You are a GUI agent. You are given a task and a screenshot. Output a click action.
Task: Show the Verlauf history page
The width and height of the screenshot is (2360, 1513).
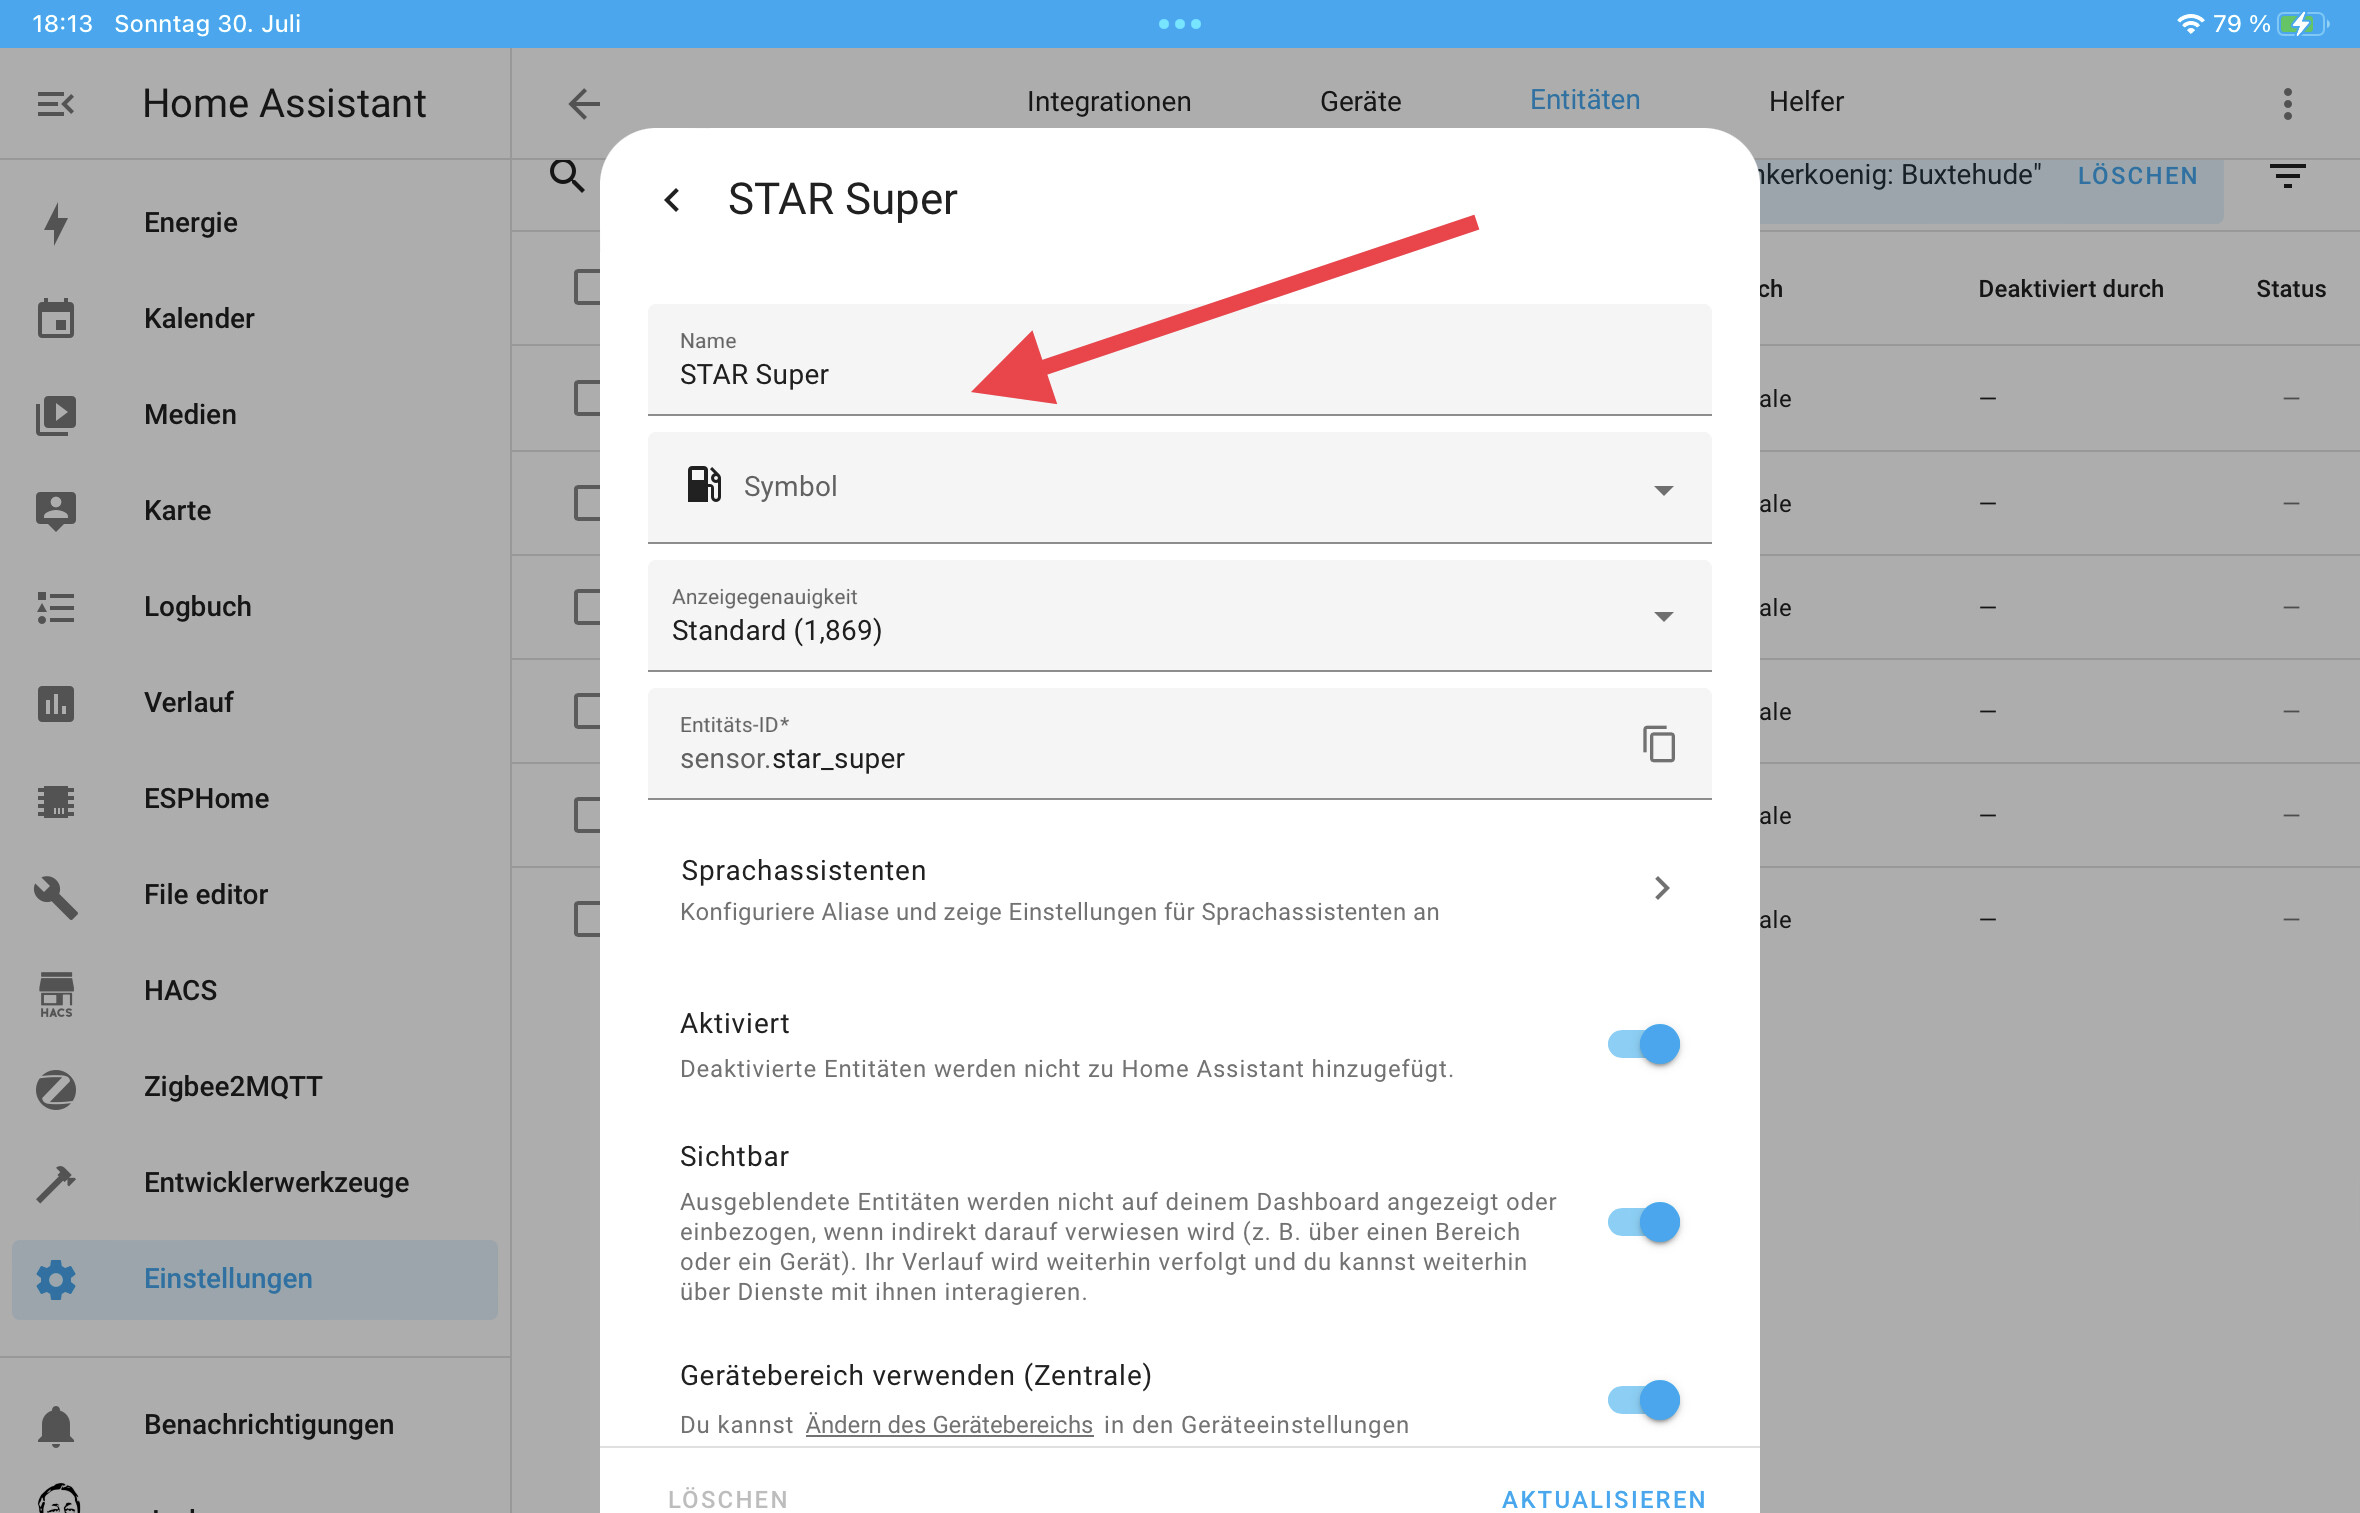coord(255,702)
